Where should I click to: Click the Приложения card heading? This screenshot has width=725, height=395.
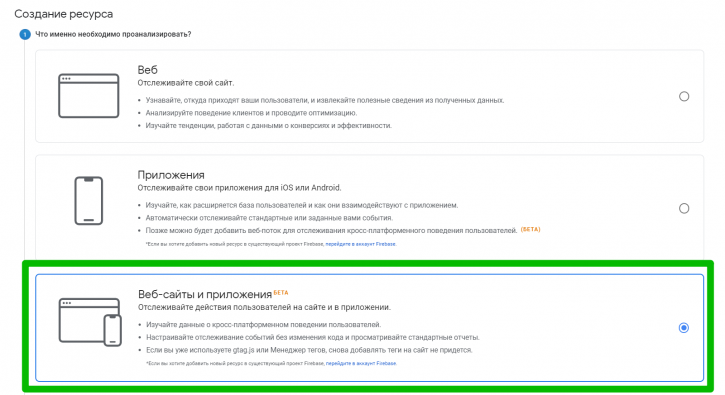click(x=171, y=175)
